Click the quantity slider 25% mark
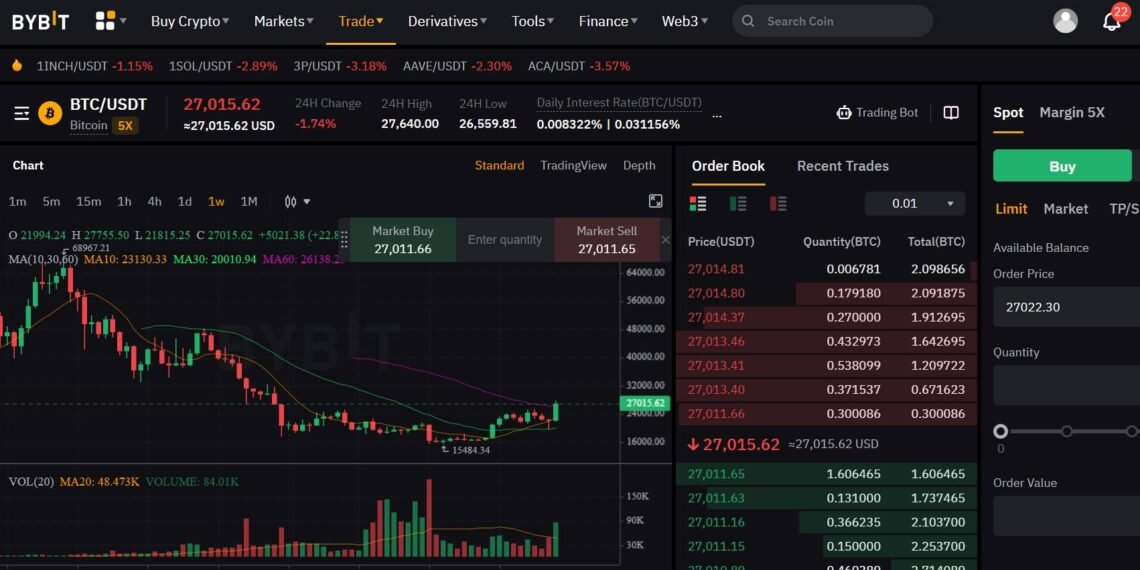Viewport: 1140px width, 570px height. 1067,431
